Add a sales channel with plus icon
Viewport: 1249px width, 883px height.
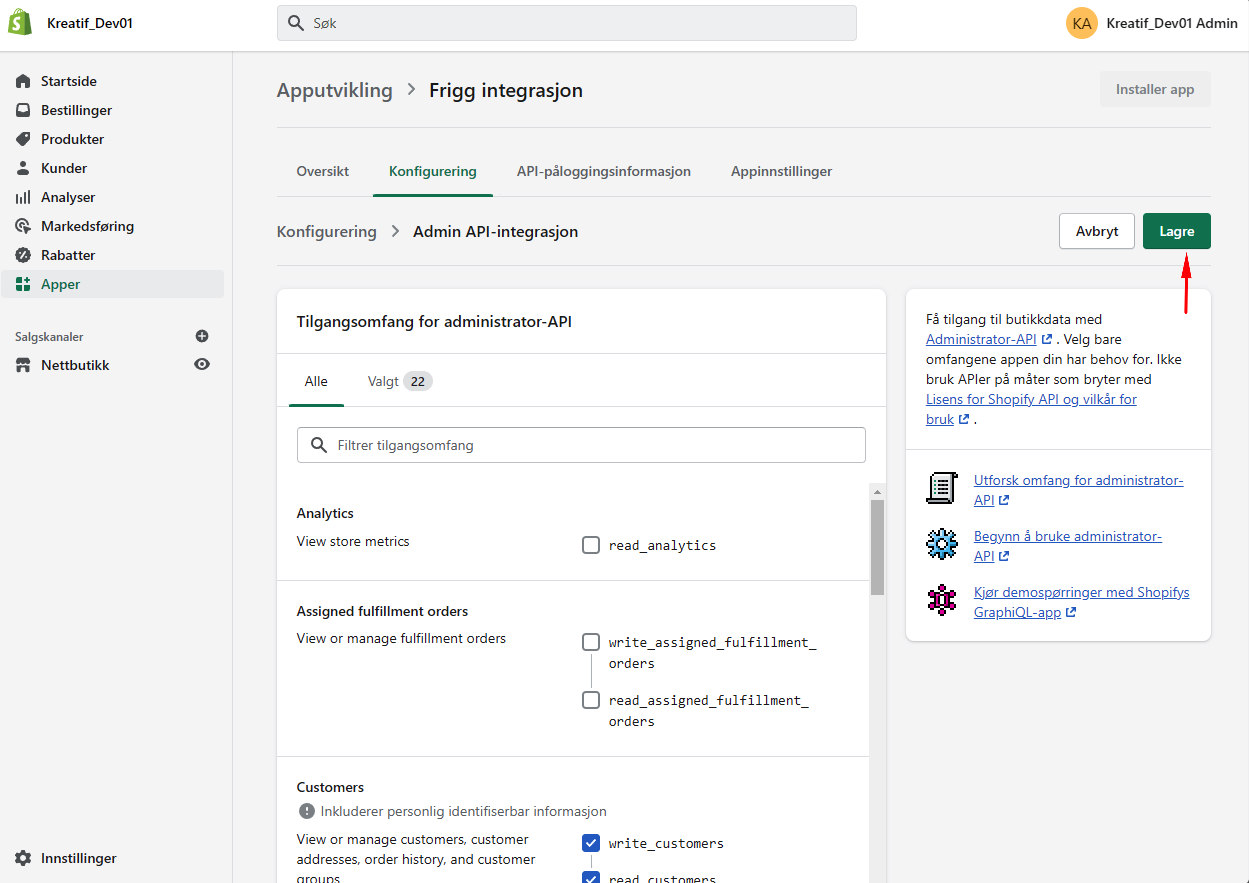coord(202,336)
